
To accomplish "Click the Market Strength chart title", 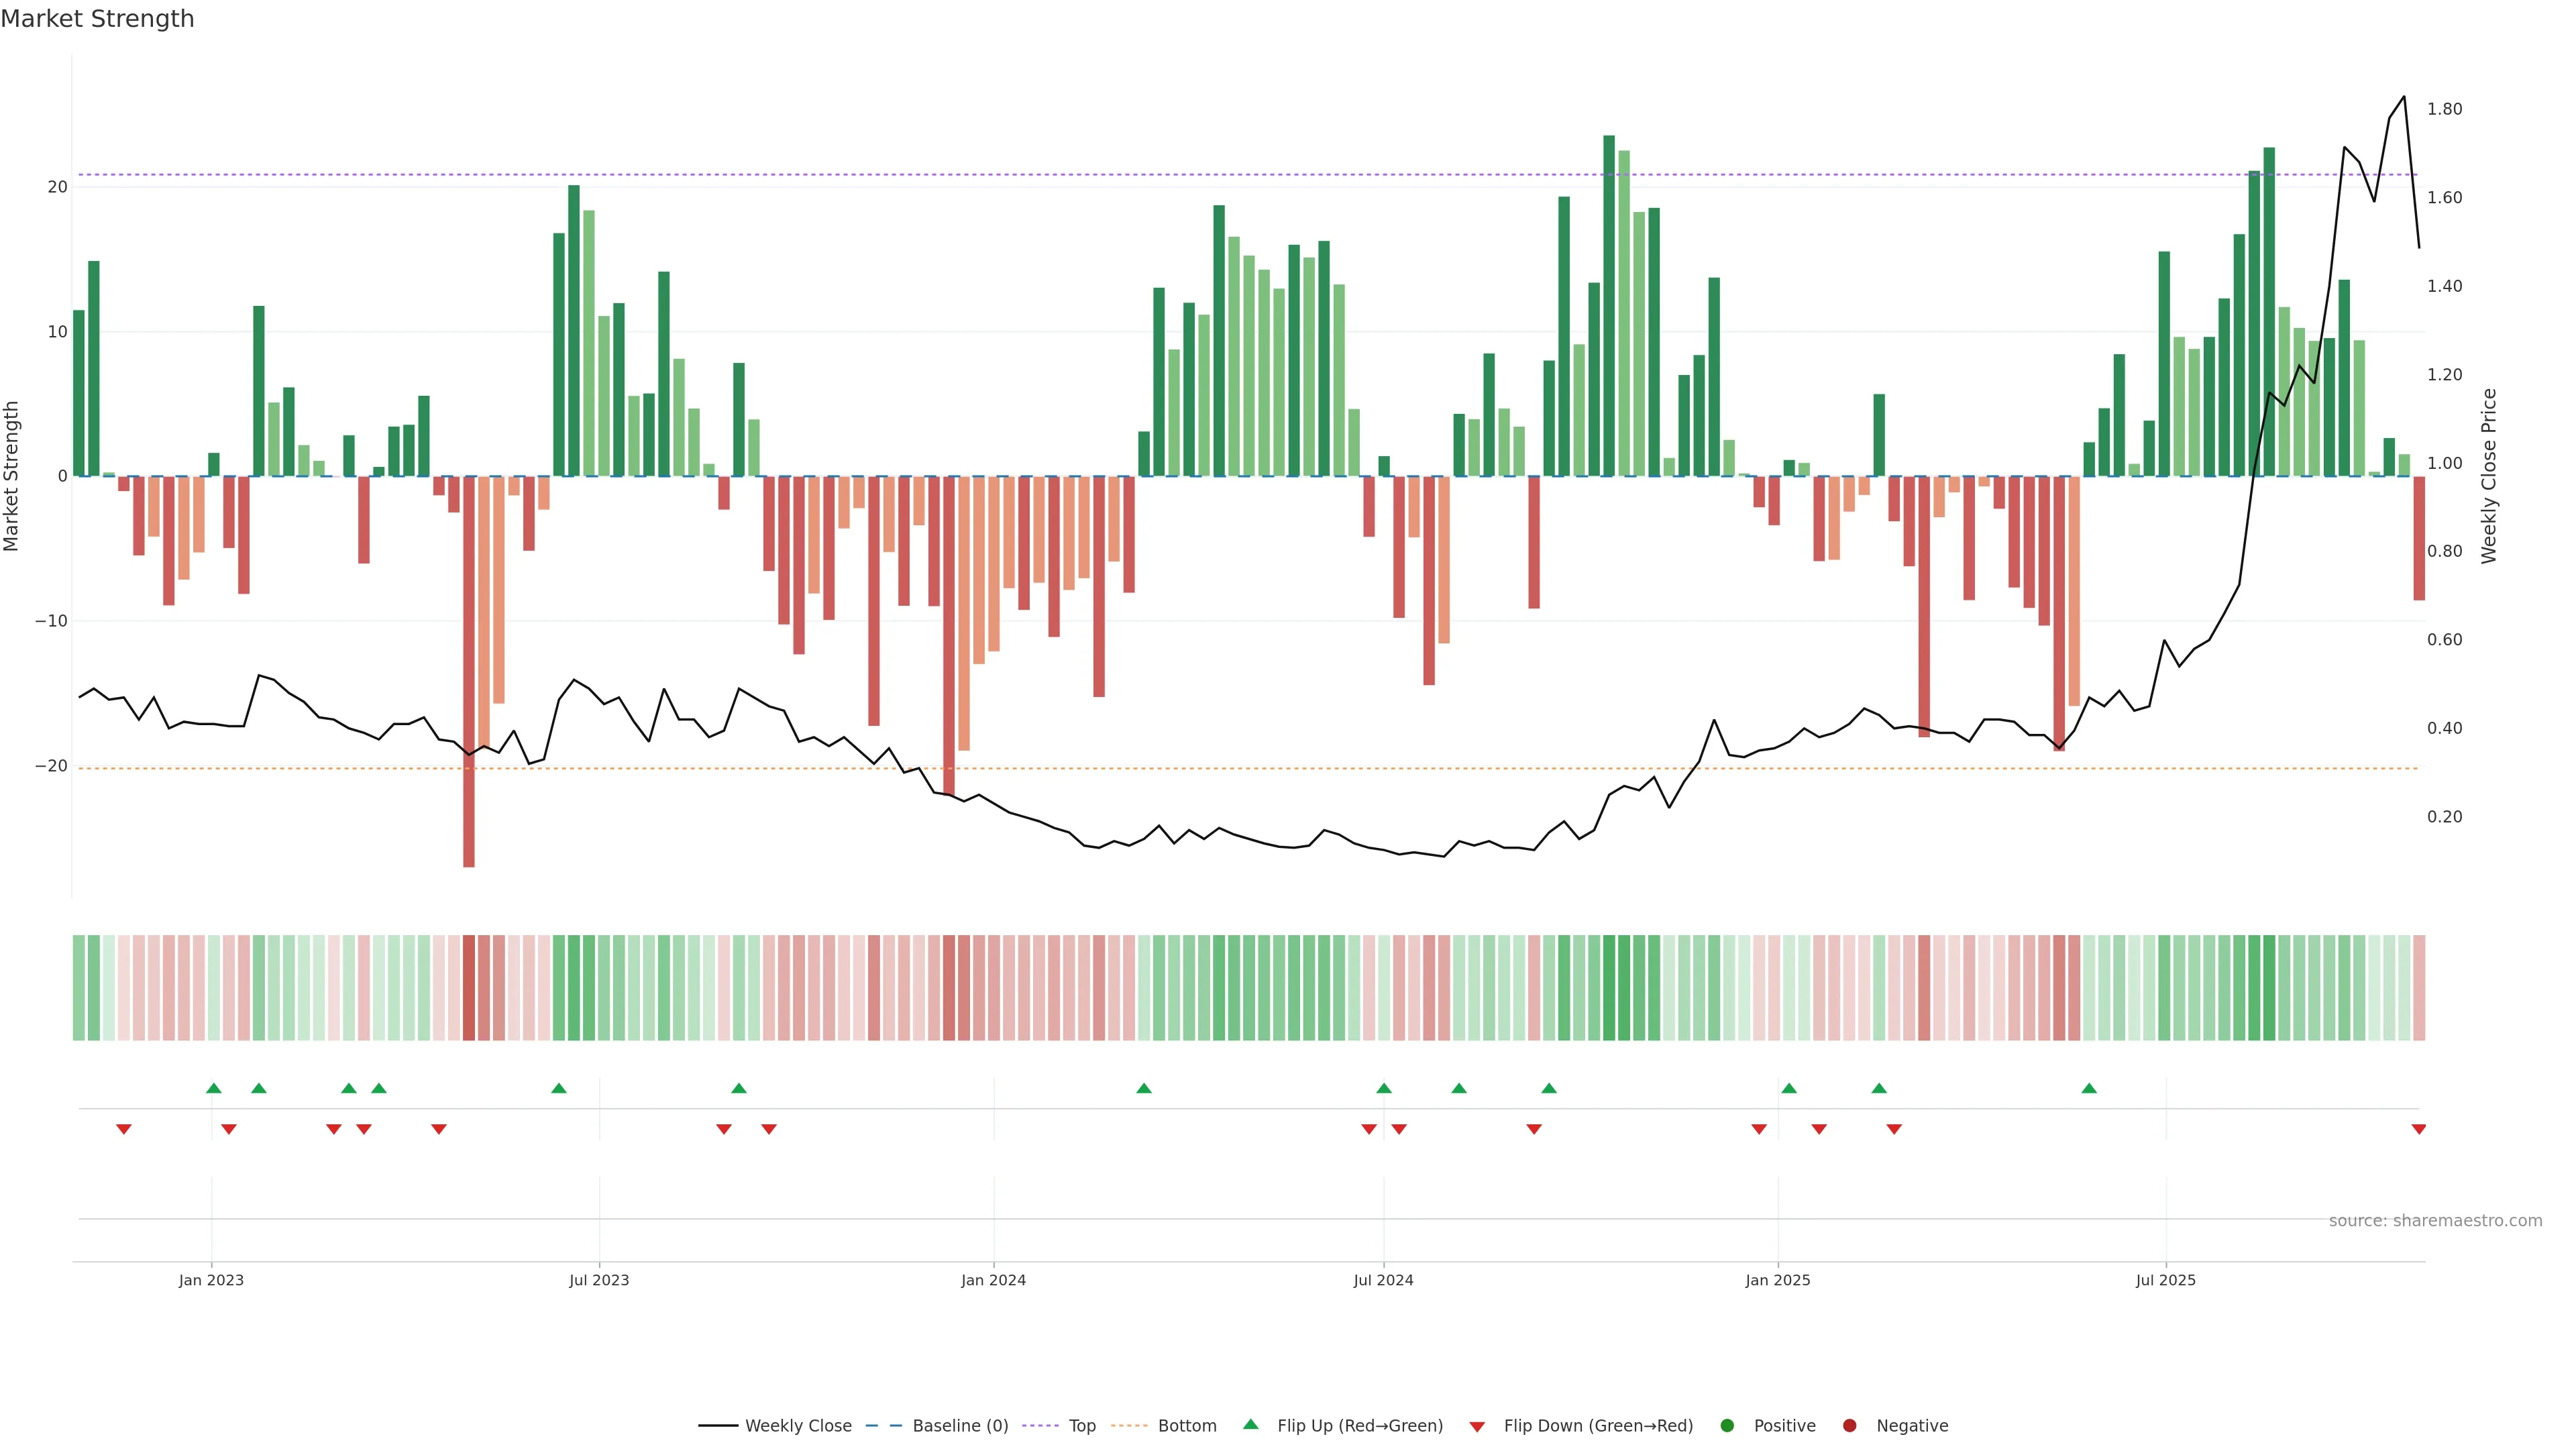I will 98,19.
